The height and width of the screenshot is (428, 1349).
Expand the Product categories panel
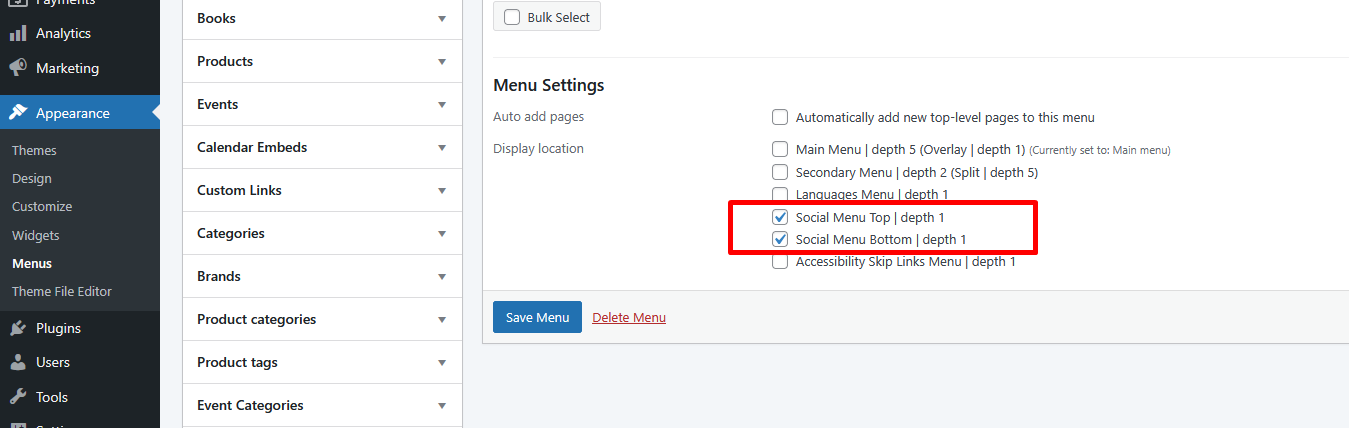[x=441, y=320]
